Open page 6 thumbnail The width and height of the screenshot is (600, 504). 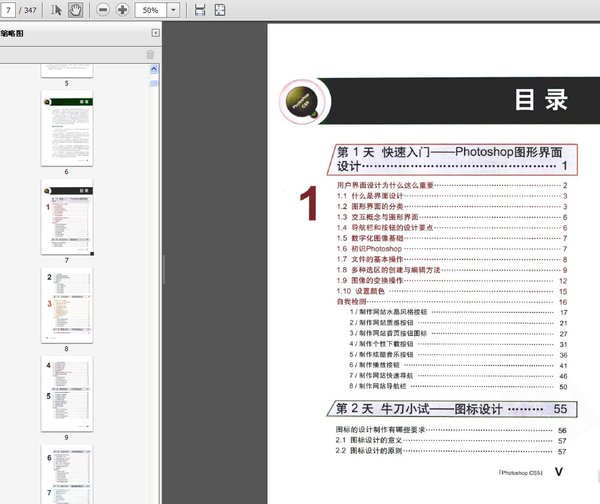point(67,128)
